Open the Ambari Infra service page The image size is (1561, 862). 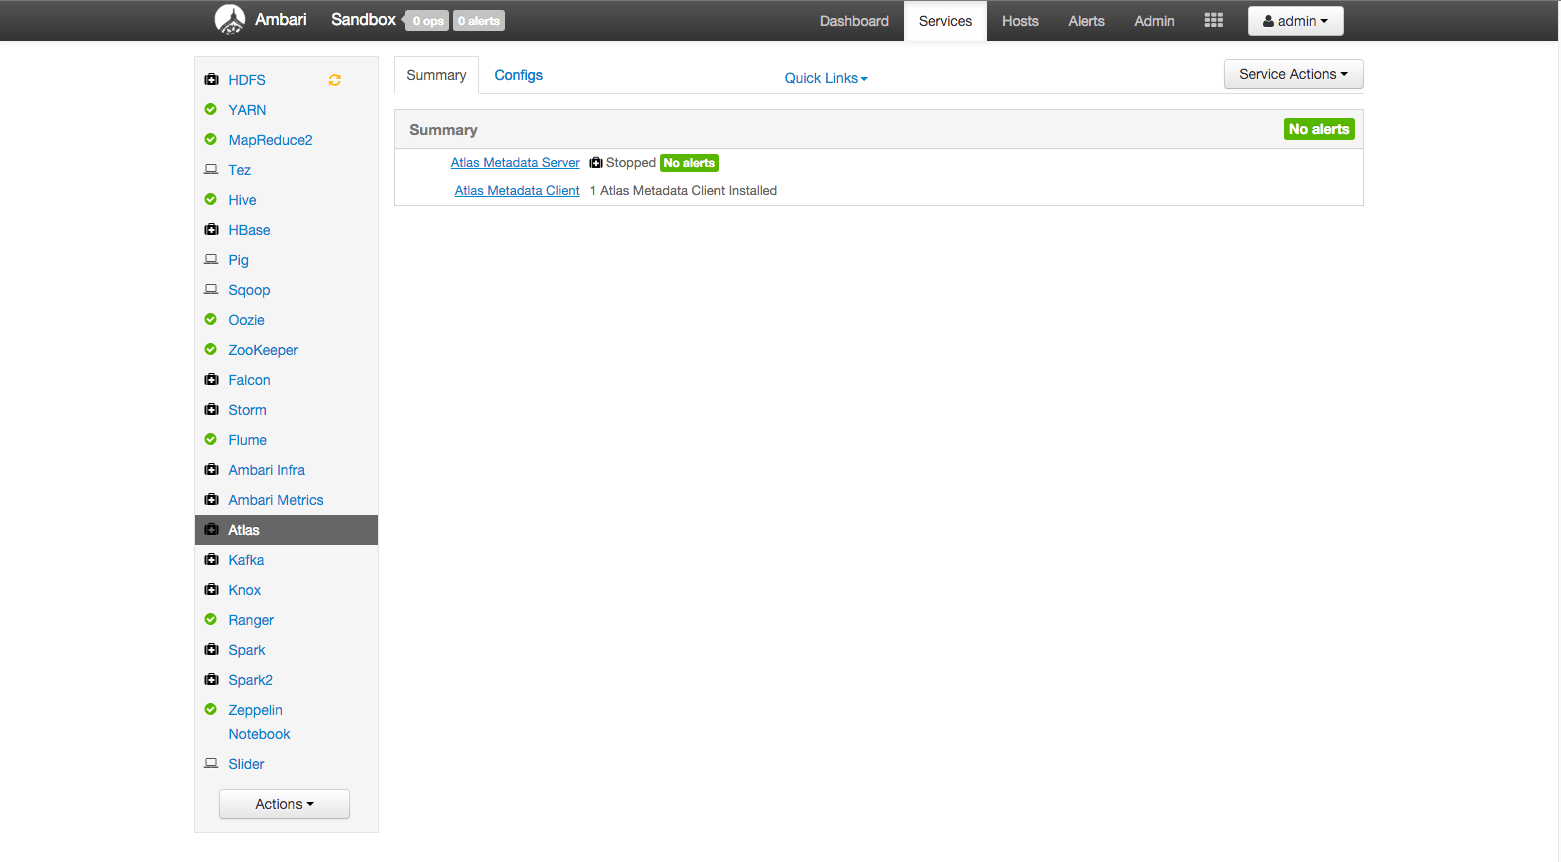[266, 470]
